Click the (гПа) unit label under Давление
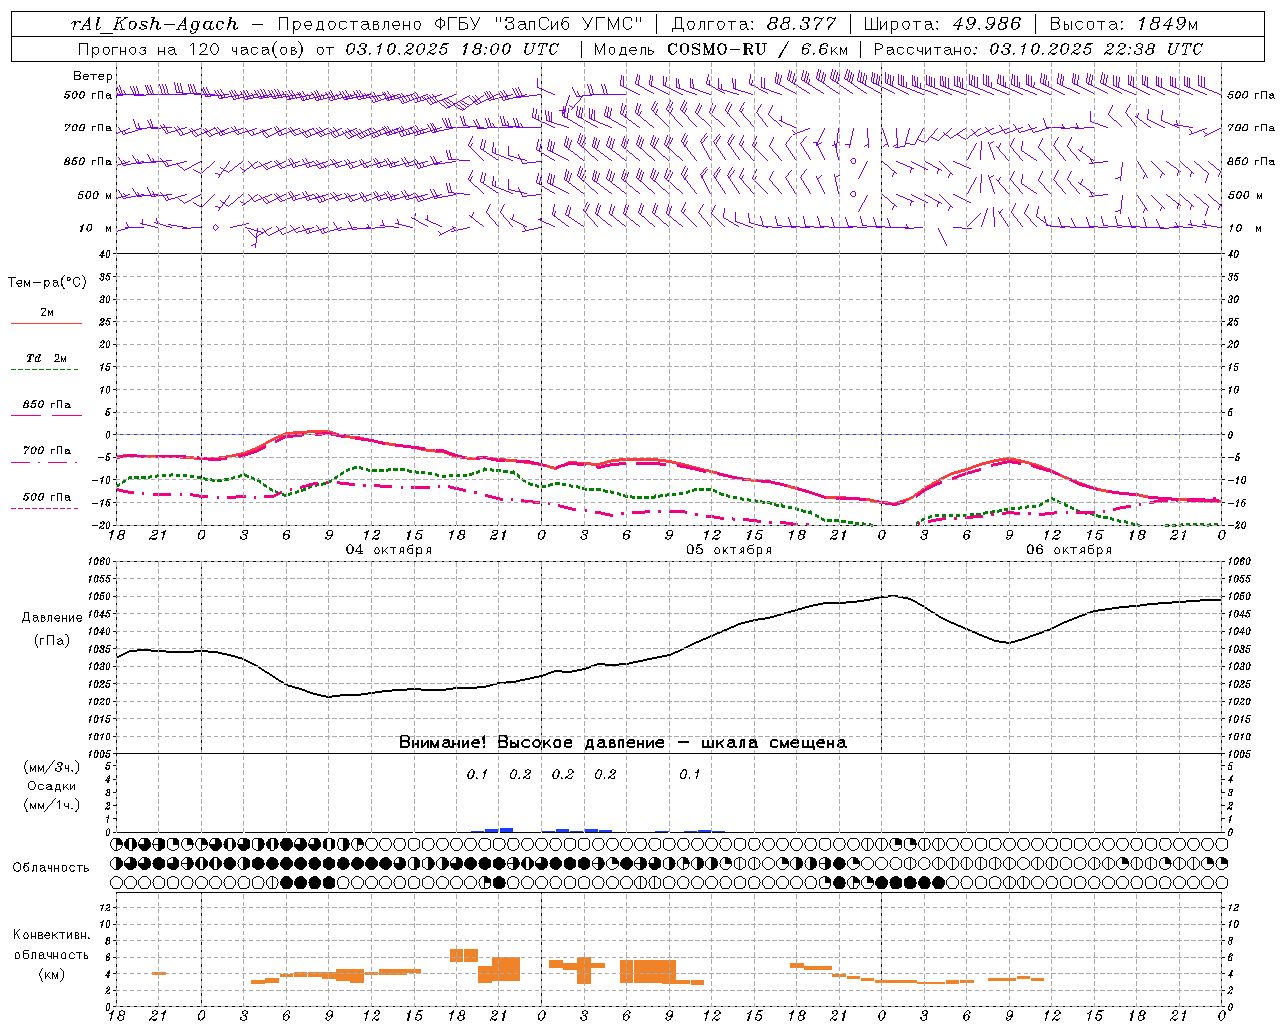This screenshot has width=1280, height=1024. 52,641
